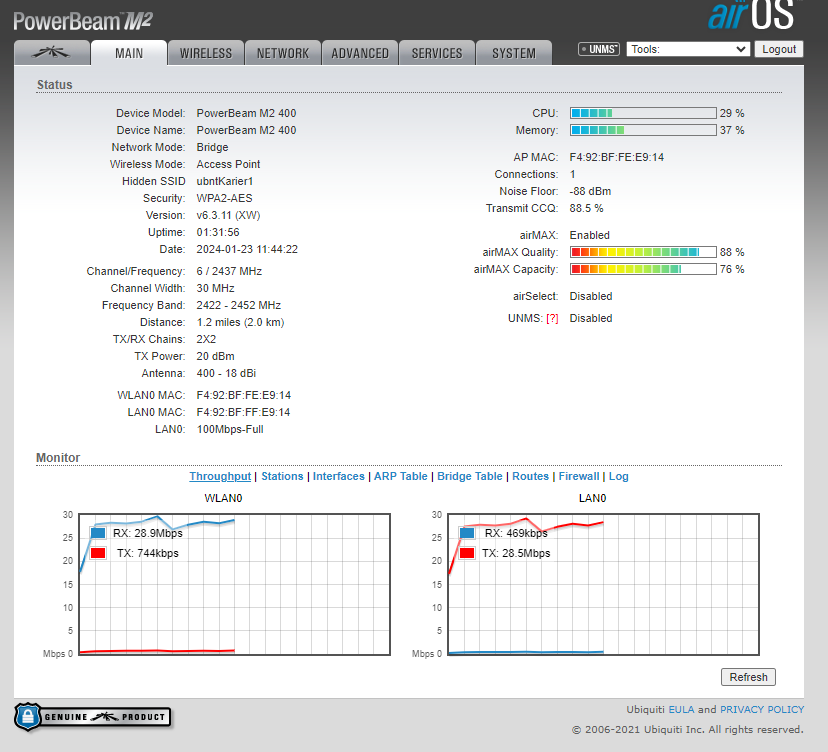
Task: Click the airOS logo
Action: click(x=751, y=15)
